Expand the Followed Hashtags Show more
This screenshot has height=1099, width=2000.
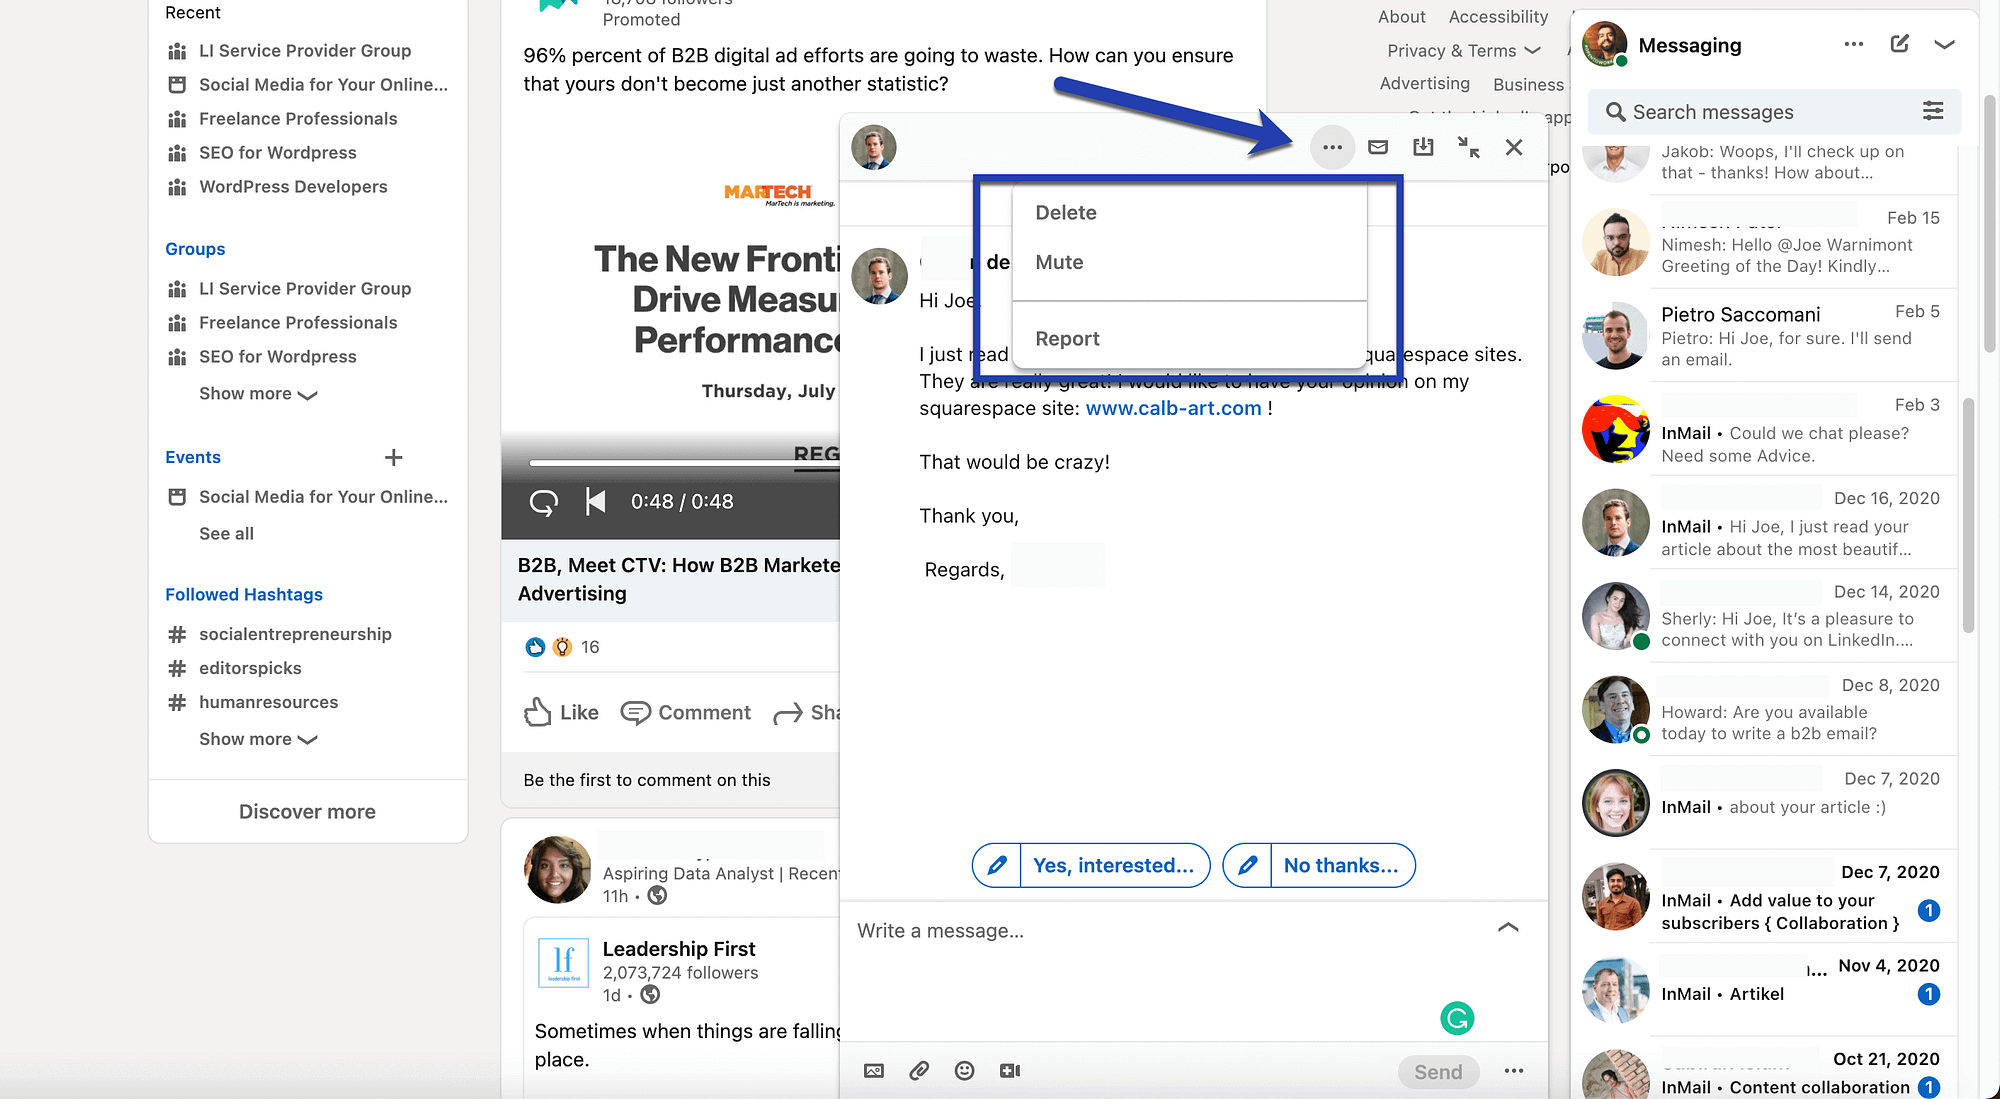[x=256, y=738]
